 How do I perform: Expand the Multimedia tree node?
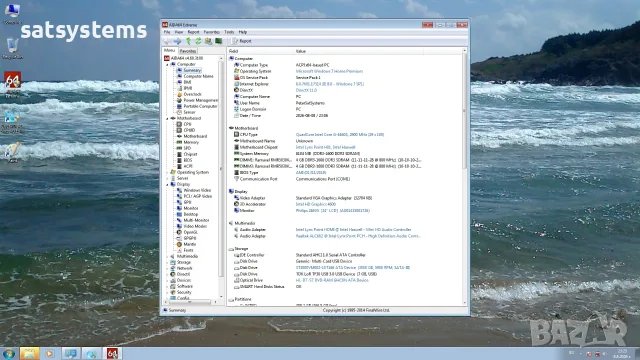coord(167,256)
